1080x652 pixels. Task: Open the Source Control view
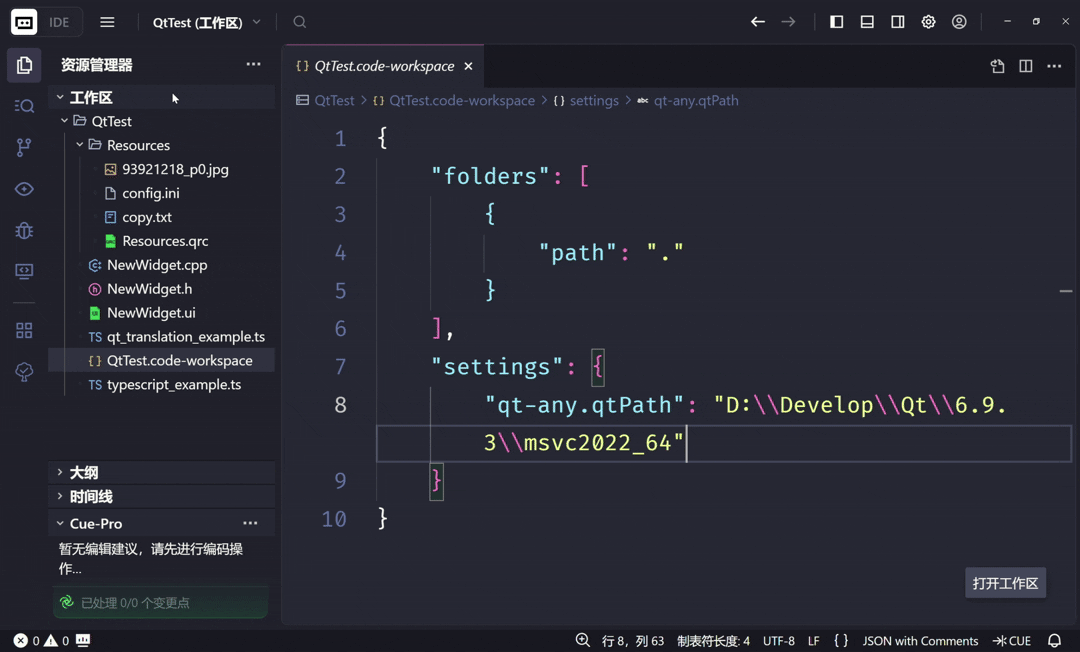click(x=24, y=147)
